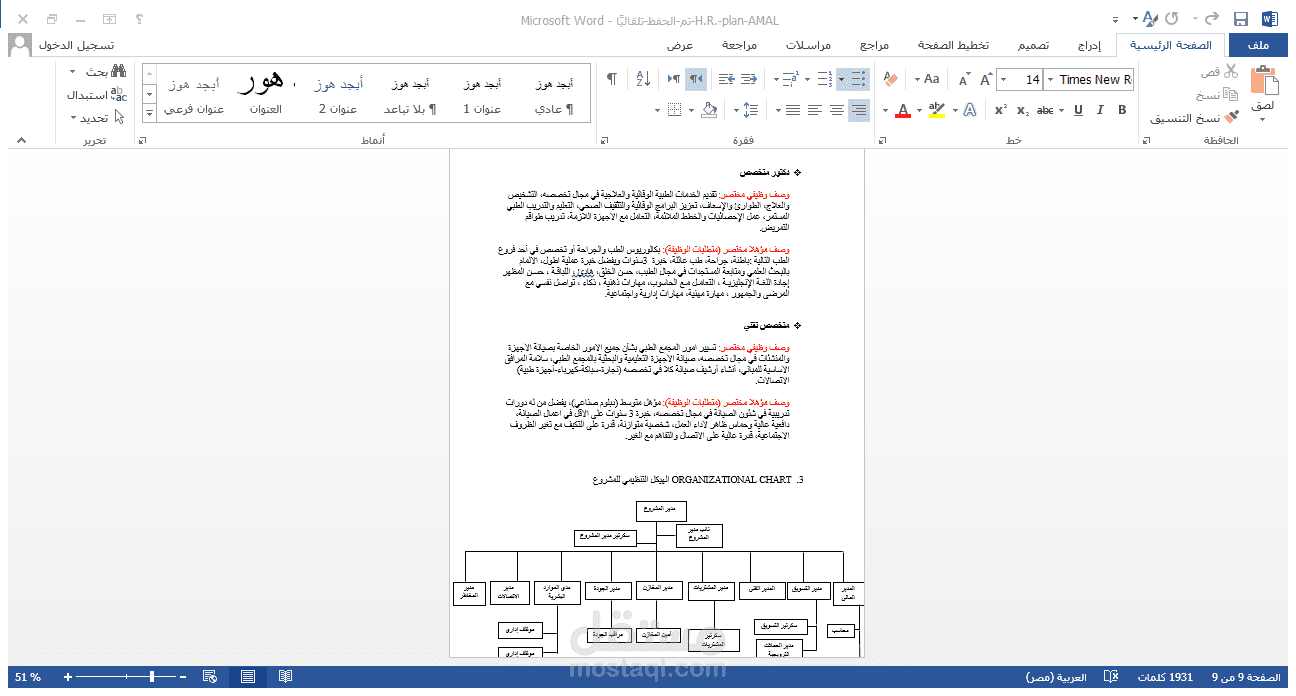Set left-to-right text direction
This screenshot has width=1296, height=696.
click(x=674, y=79)
